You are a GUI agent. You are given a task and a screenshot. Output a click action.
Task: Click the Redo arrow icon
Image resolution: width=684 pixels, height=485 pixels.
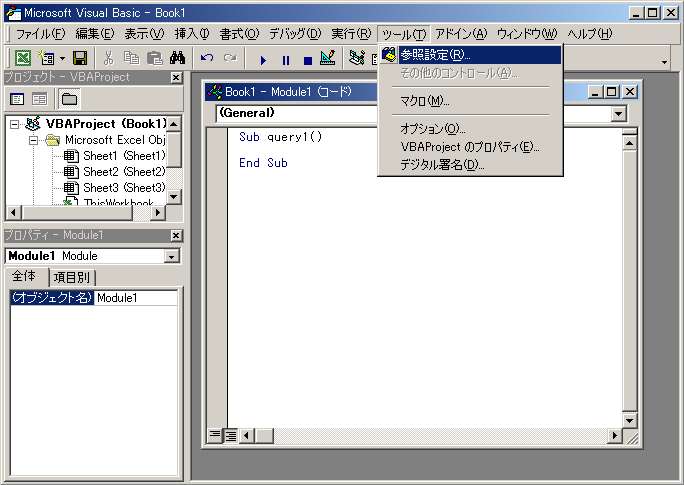230,58
